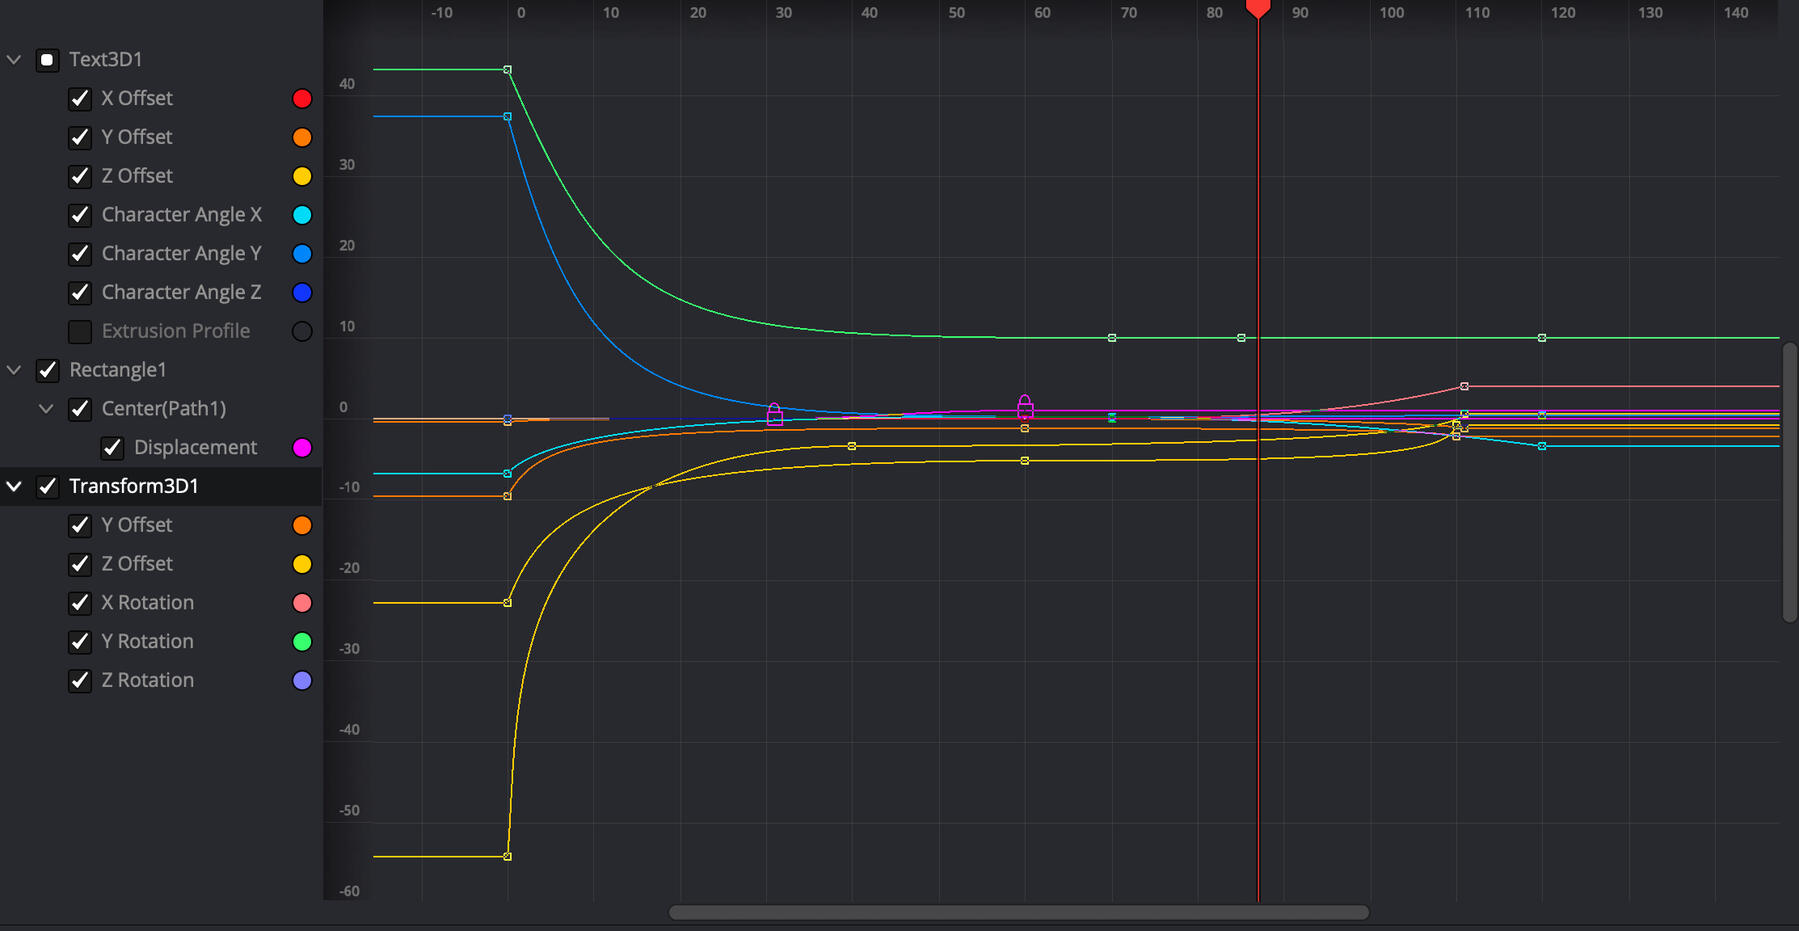Click the red color dot beside X Offset

tap(301, 99)
